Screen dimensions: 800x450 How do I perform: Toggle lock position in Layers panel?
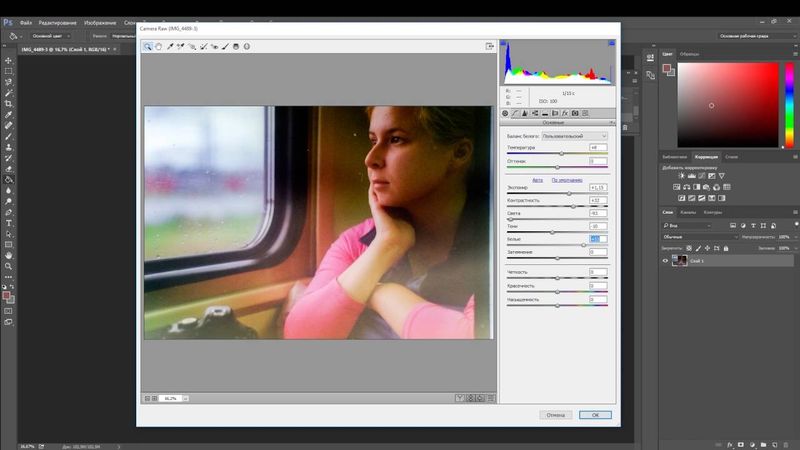[x=707, y=248]
